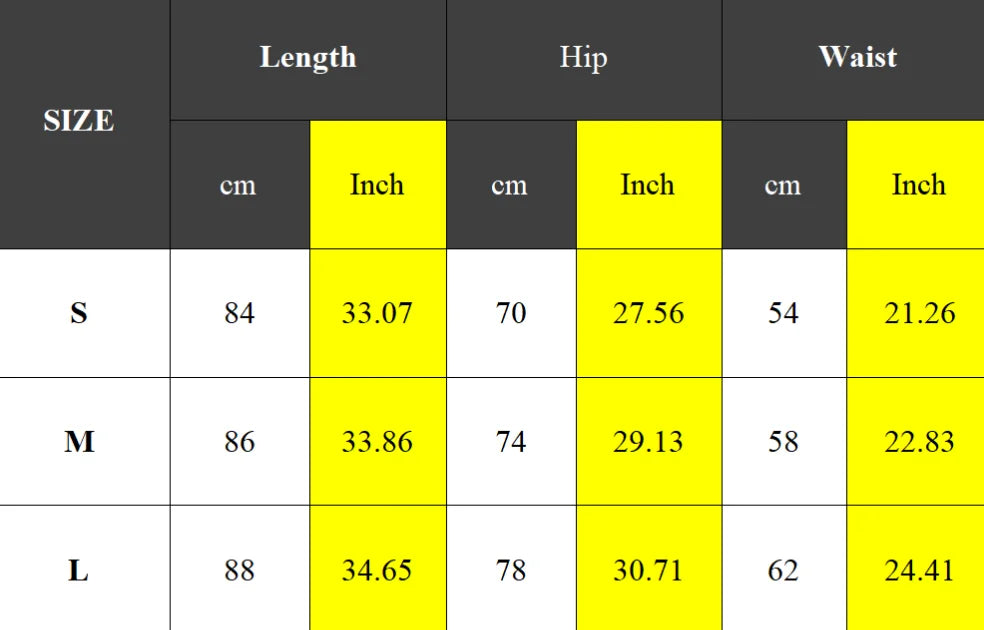Select the cm subheader under Hip

510,185
